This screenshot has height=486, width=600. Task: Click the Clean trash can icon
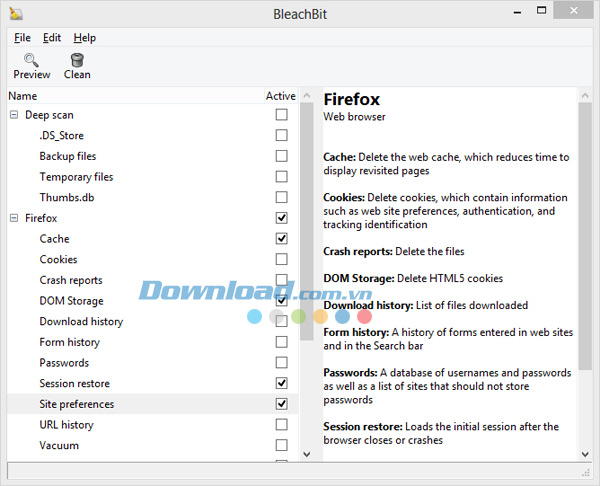[x=77, y=60]
